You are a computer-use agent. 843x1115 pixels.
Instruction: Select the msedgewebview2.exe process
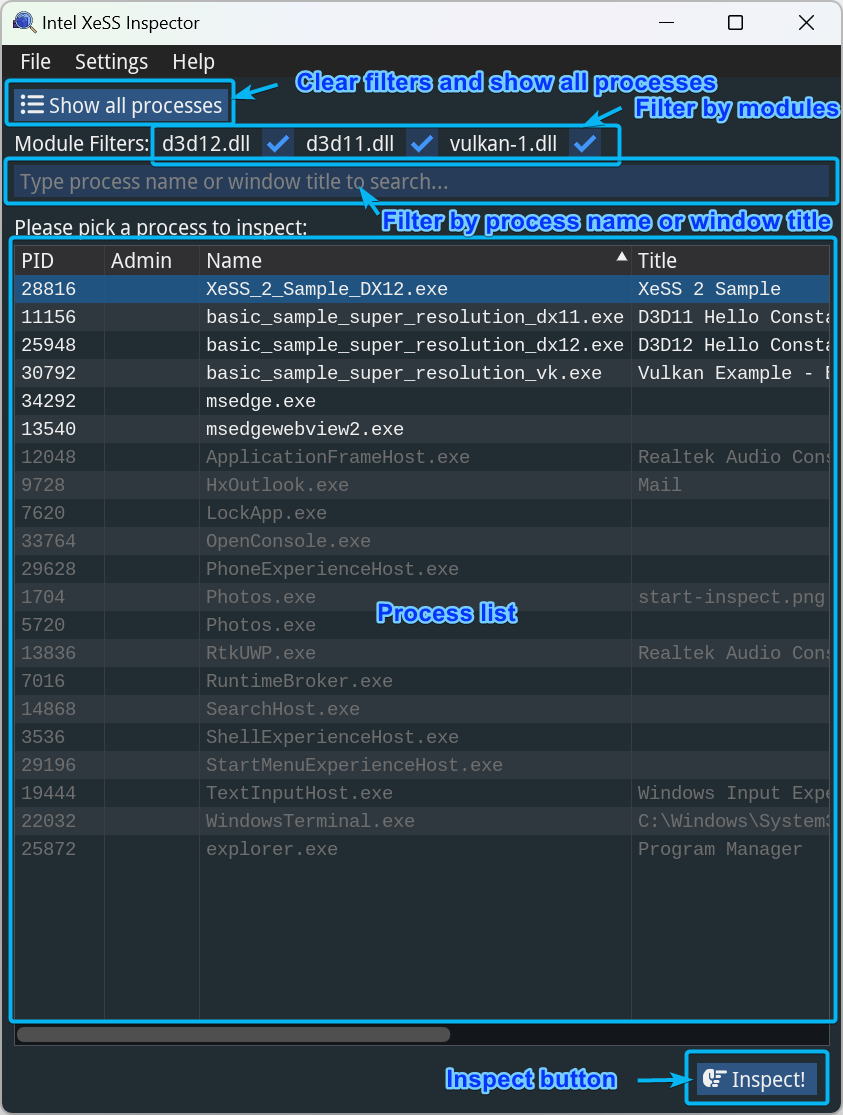421,429
